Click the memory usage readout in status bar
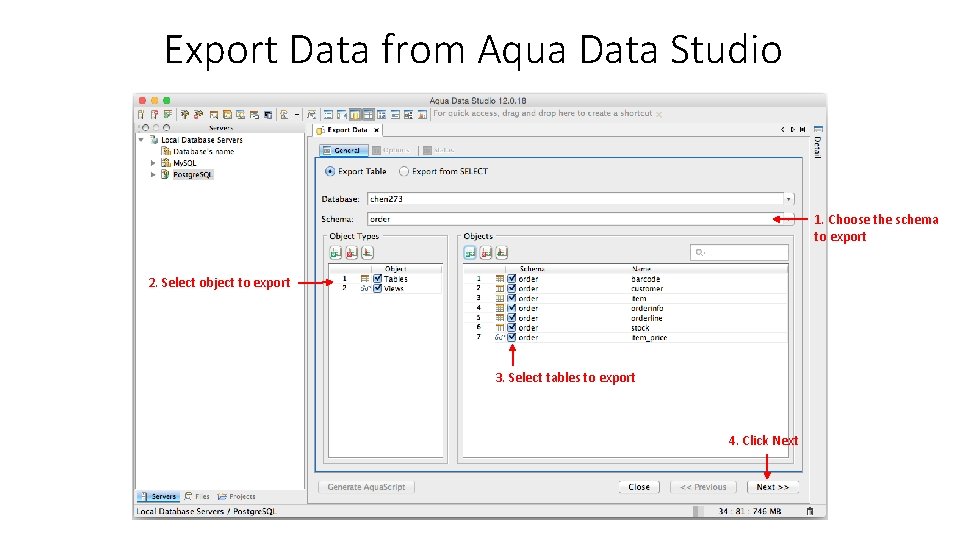The height and width of the screenshot is (540, 960). click(x=750, y=511)
